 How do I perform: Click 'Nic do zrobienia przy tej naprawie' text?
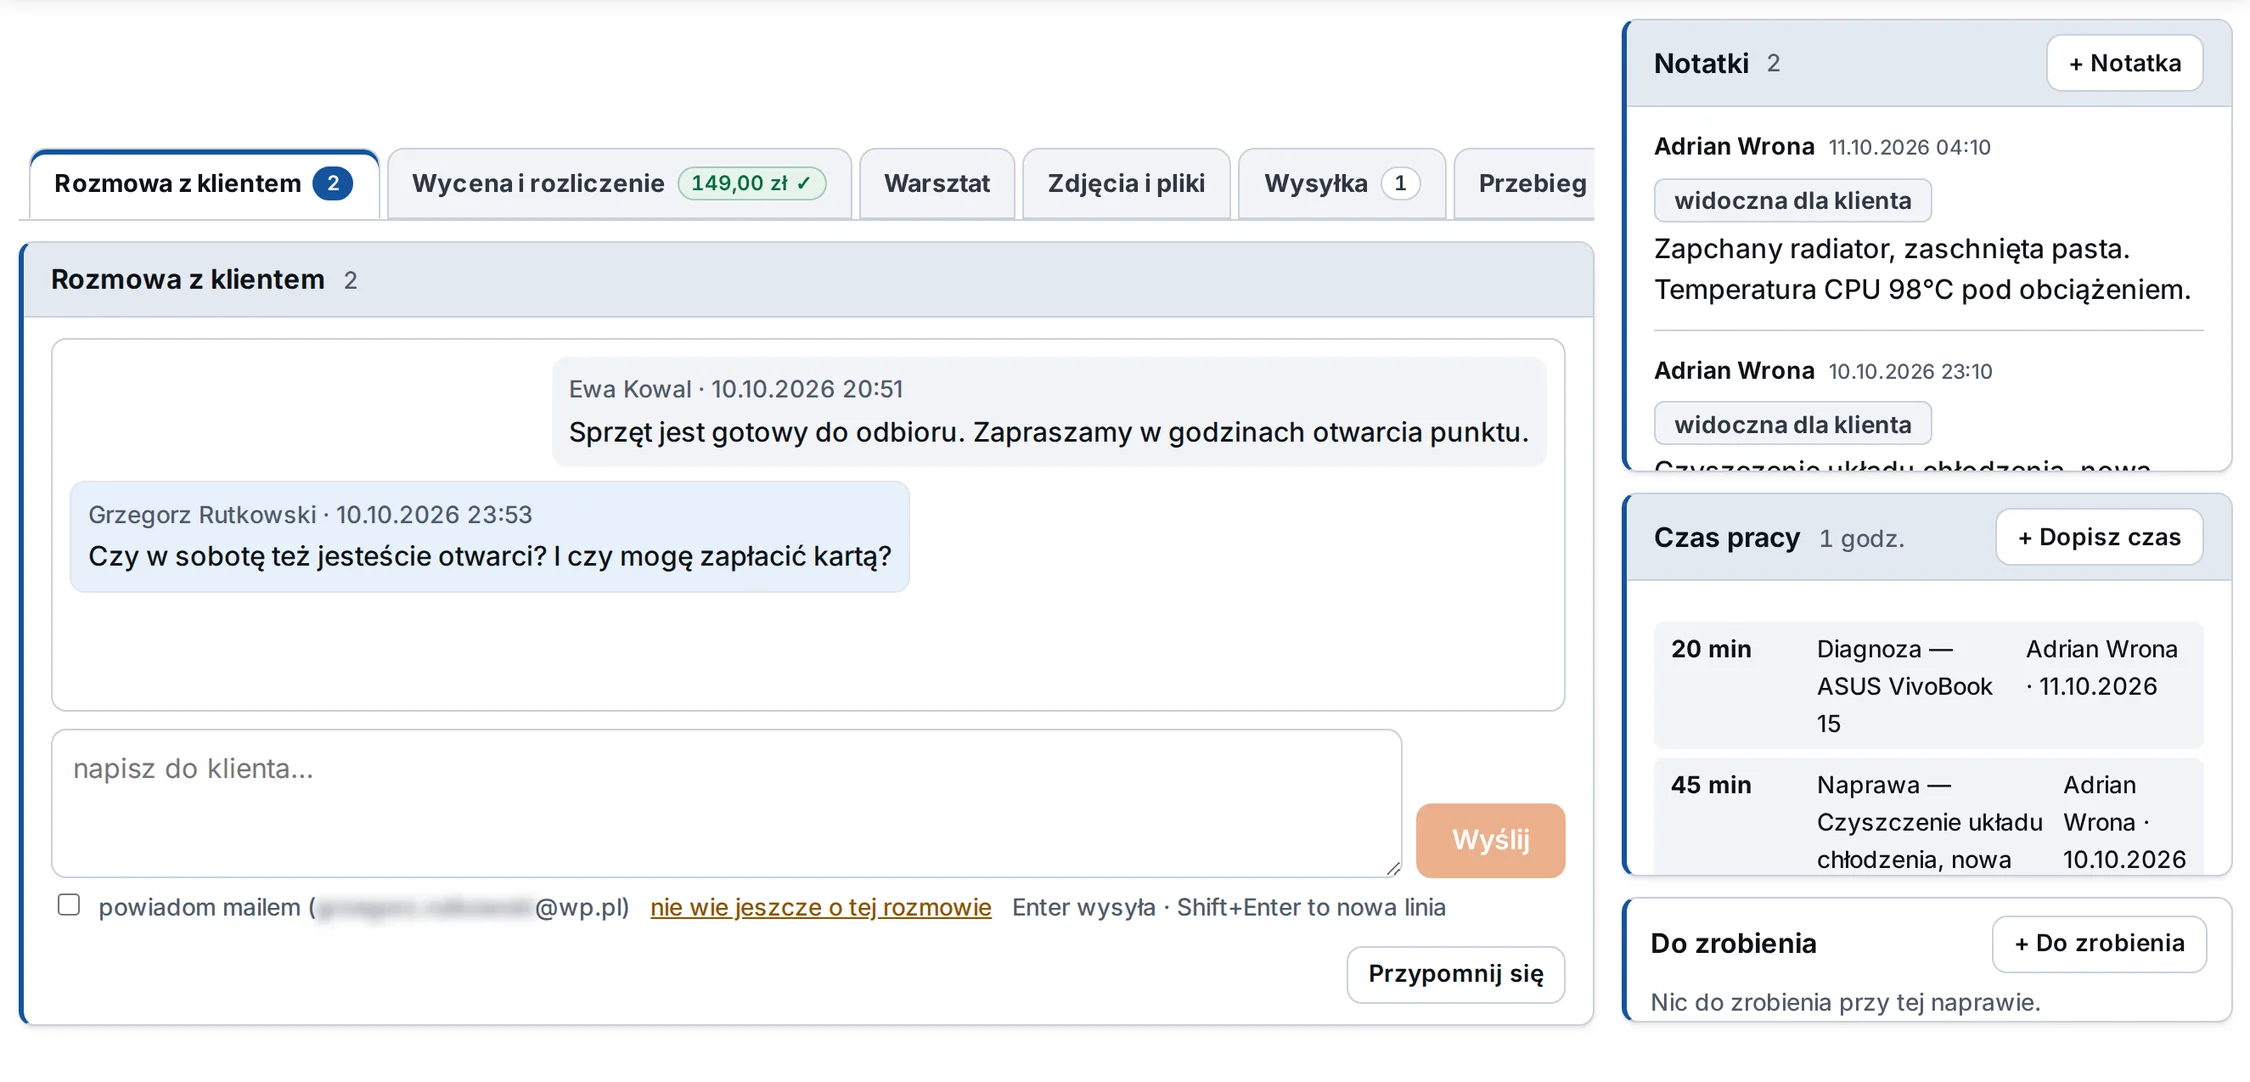click(x=1845, y=1002)
